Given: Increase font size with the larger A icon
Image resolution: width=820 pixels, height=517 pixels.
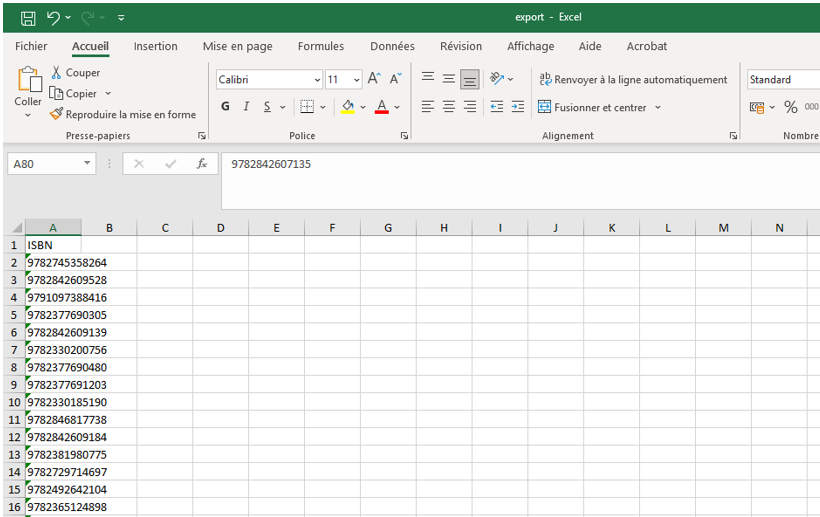Looking at the screenshot, I should (374, 79).
